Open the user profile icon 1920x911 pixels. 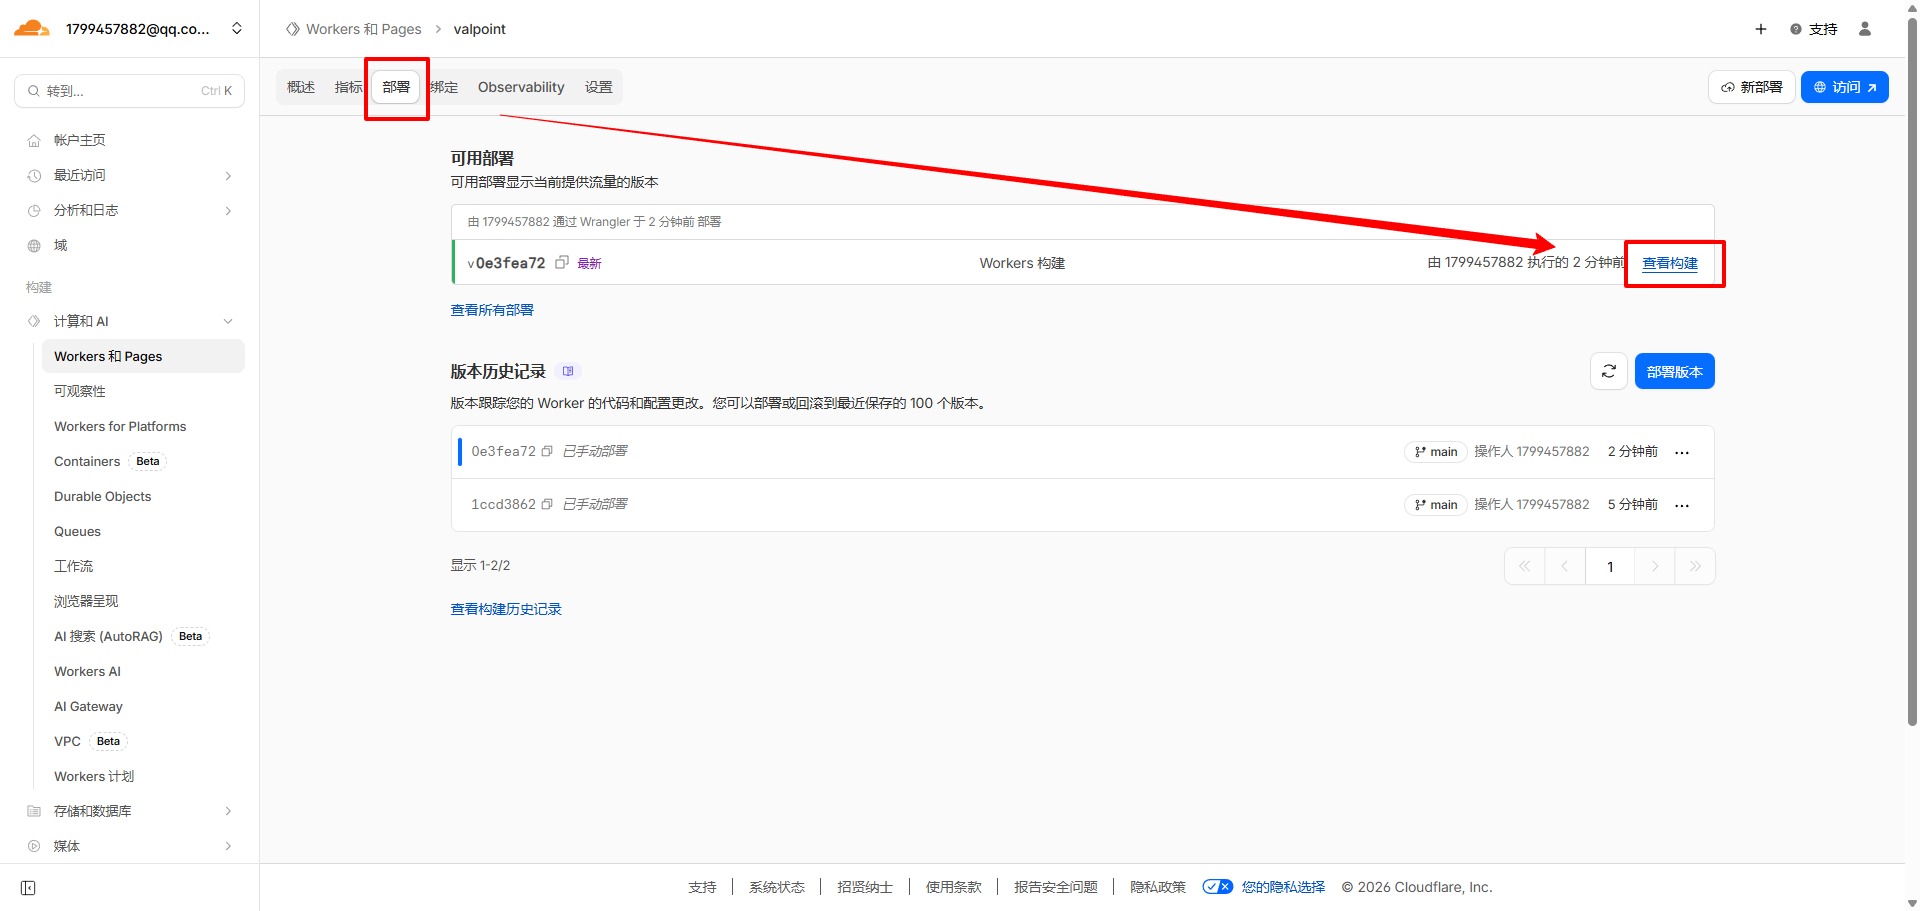pos(1865,29)
